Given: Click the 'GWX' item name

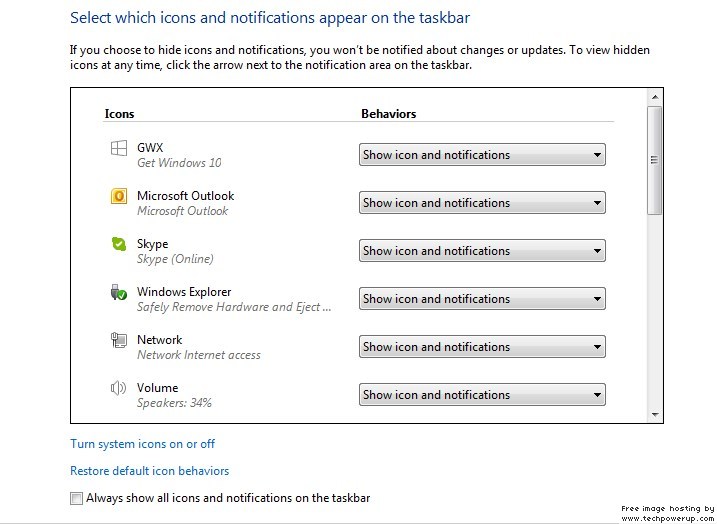Looking at the screenshot, I should point(150,148).
